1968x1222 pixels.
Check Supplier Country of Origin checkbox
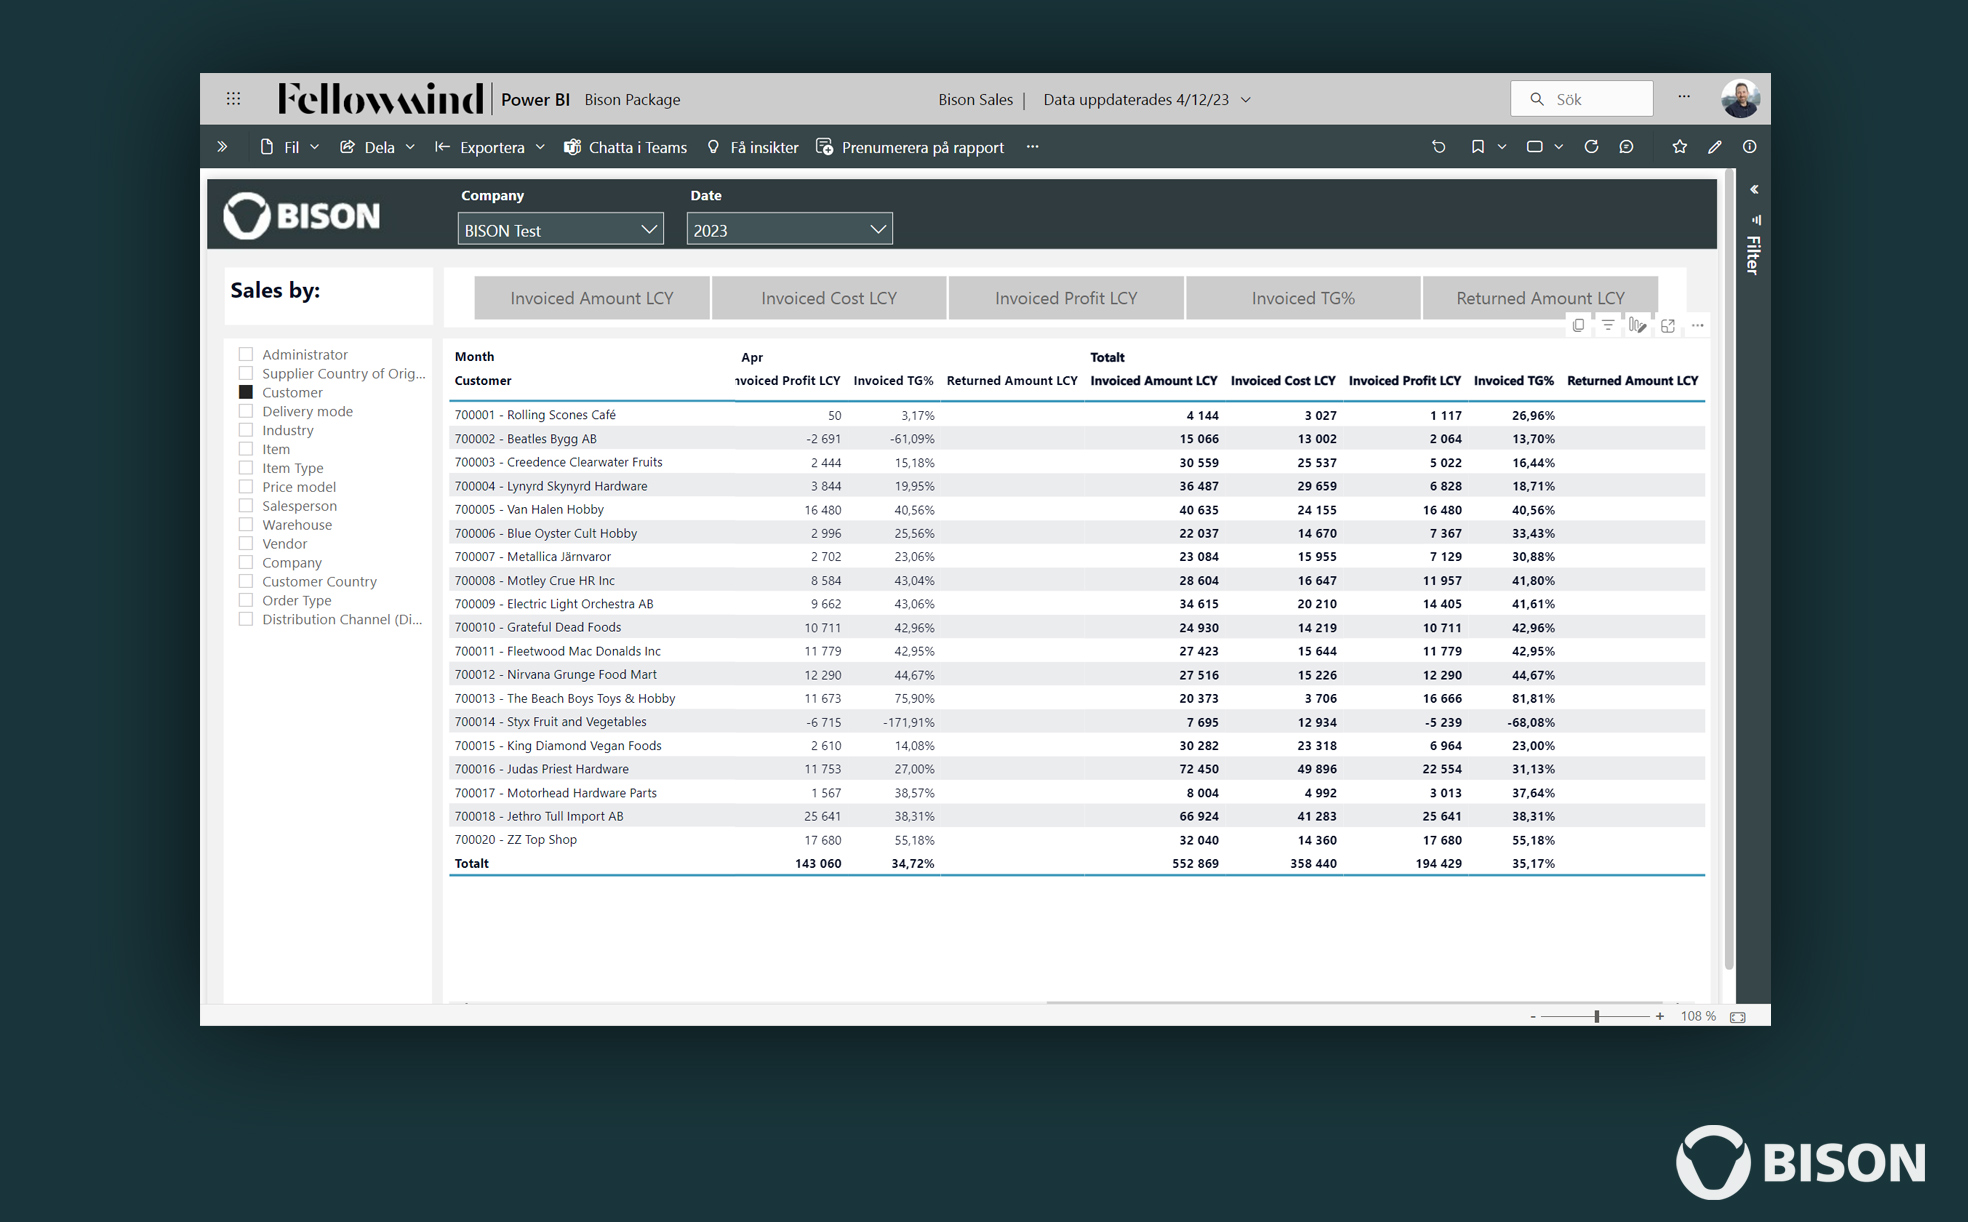pos(246,373)
